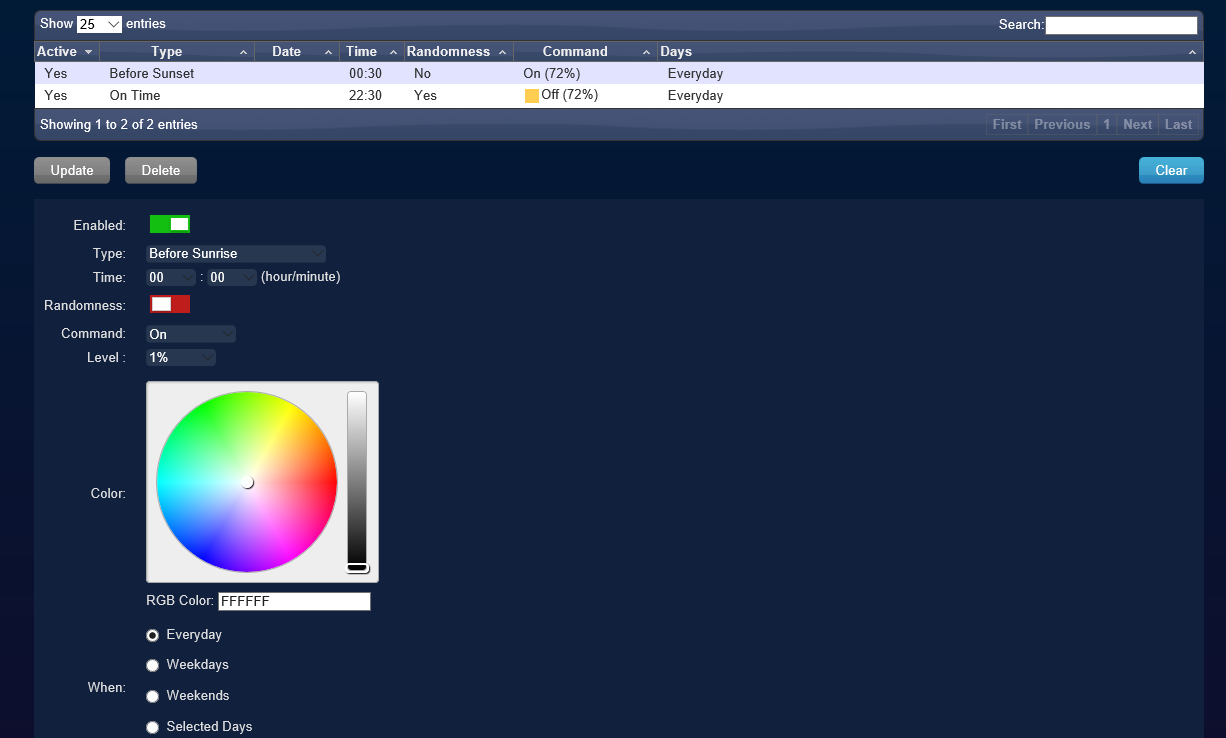Go to Last page of entries
Image resolution: width=1226 pixels, height=738 pixels.
coord(1179,125)
